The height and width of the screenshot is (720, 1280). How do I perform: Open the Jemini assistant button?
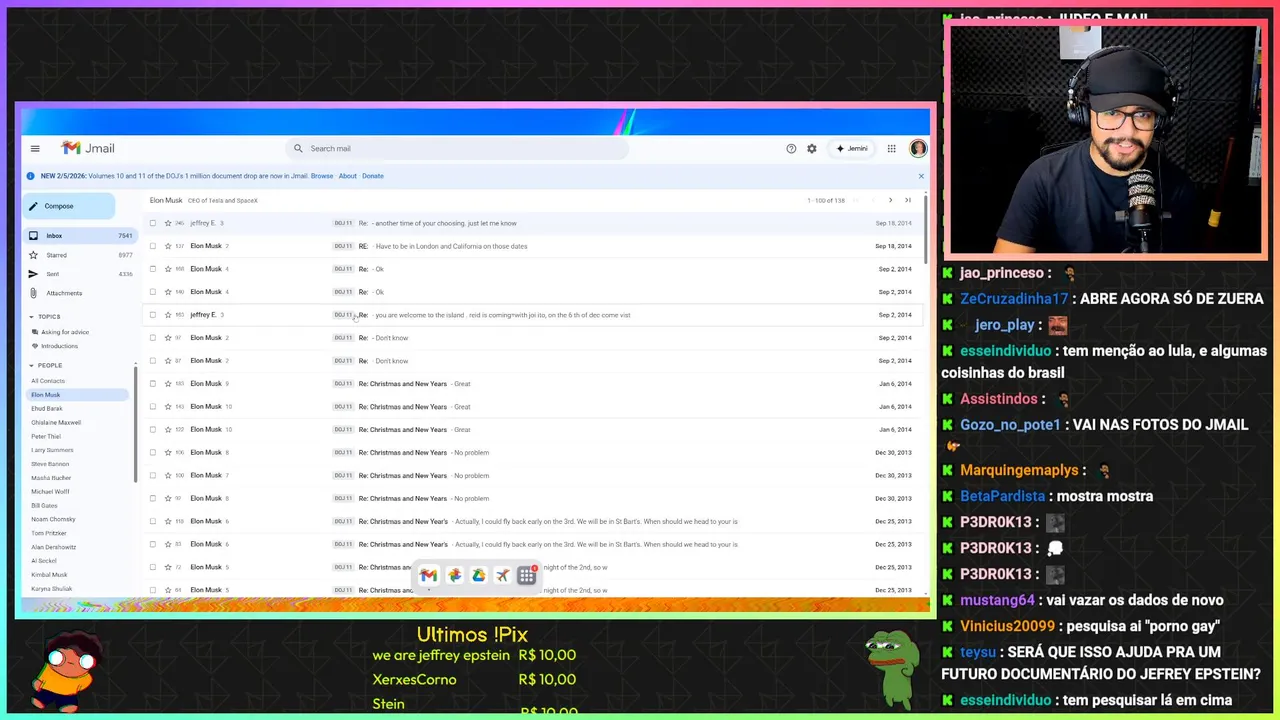tap(852, 149)
